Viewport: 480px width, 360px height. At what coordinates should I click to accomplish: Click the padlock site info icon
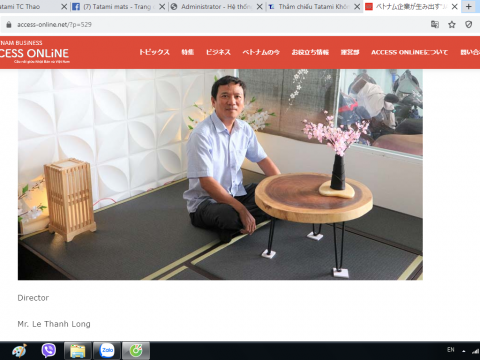point(9,24)
